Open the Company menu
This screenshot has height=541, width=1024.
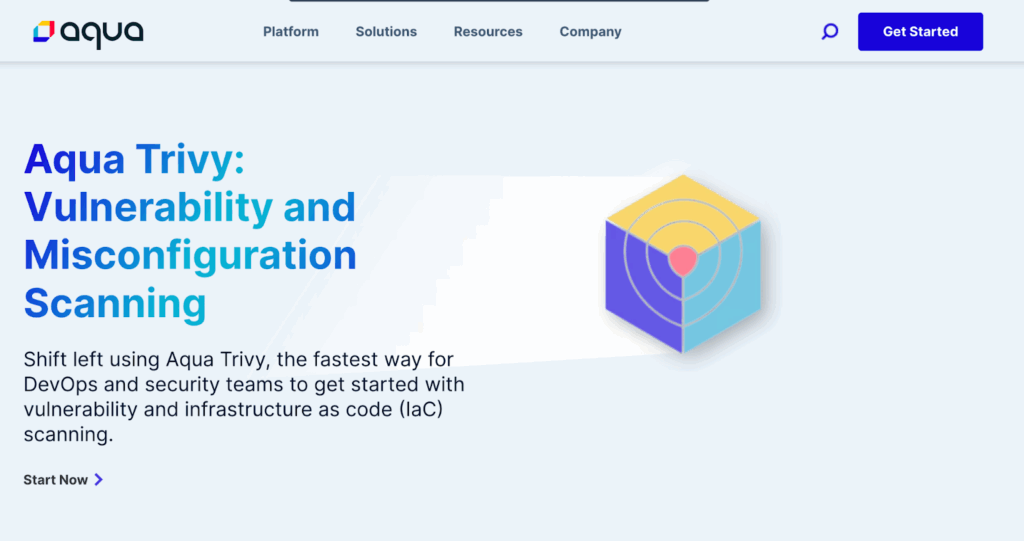coord(590,31)
